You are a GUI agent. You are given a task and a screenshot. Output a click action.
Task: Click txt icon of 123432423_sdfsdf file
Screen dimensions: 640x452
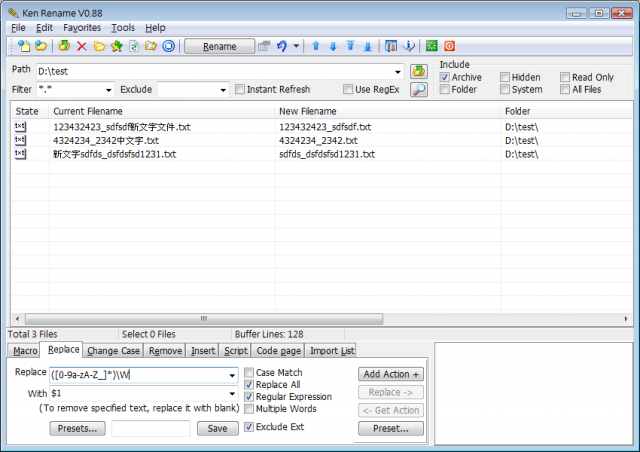pos(20,127)
